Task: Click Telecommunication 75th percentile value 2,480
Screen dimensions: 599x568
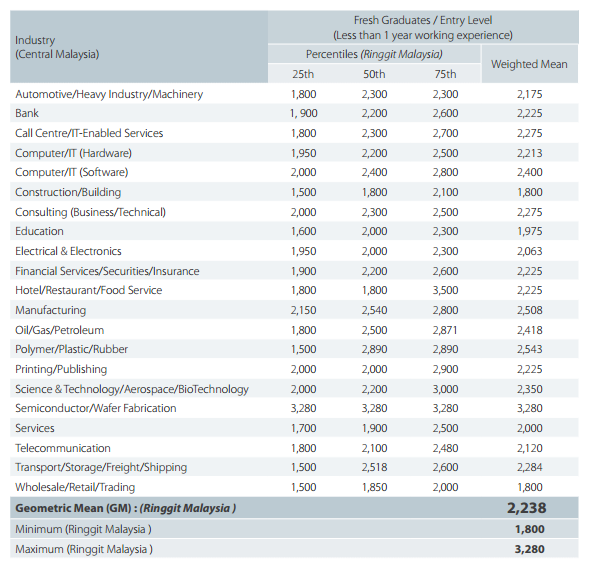Action: [x=445, y=448]
